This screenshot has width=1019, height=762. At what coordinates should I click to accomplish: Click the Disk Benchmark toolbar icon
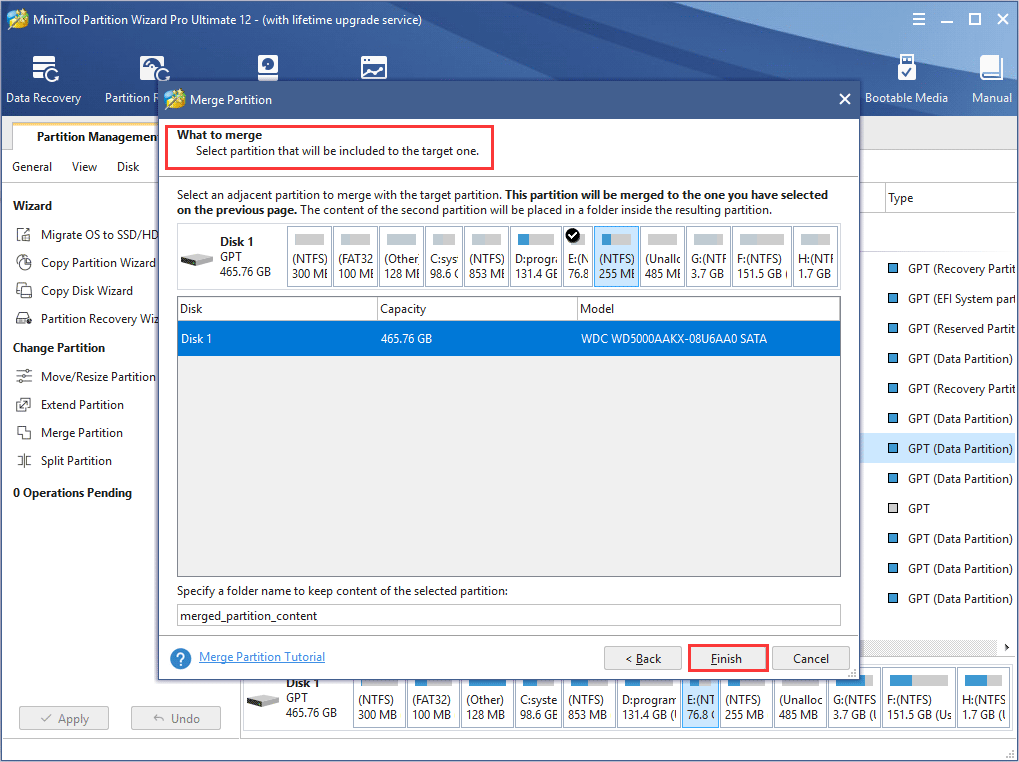pos(267,68)
